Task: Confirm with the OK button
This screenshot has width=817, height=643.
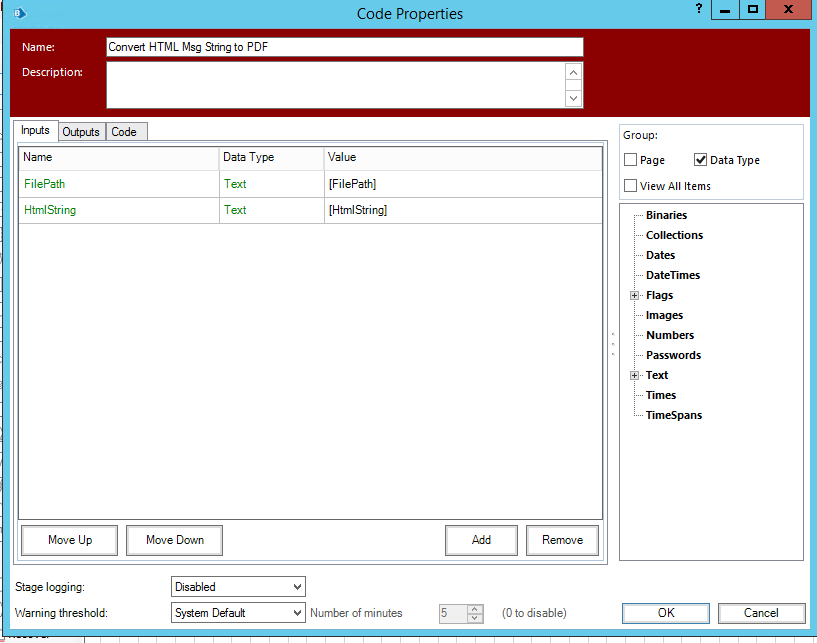Action: tap(666, 613)
